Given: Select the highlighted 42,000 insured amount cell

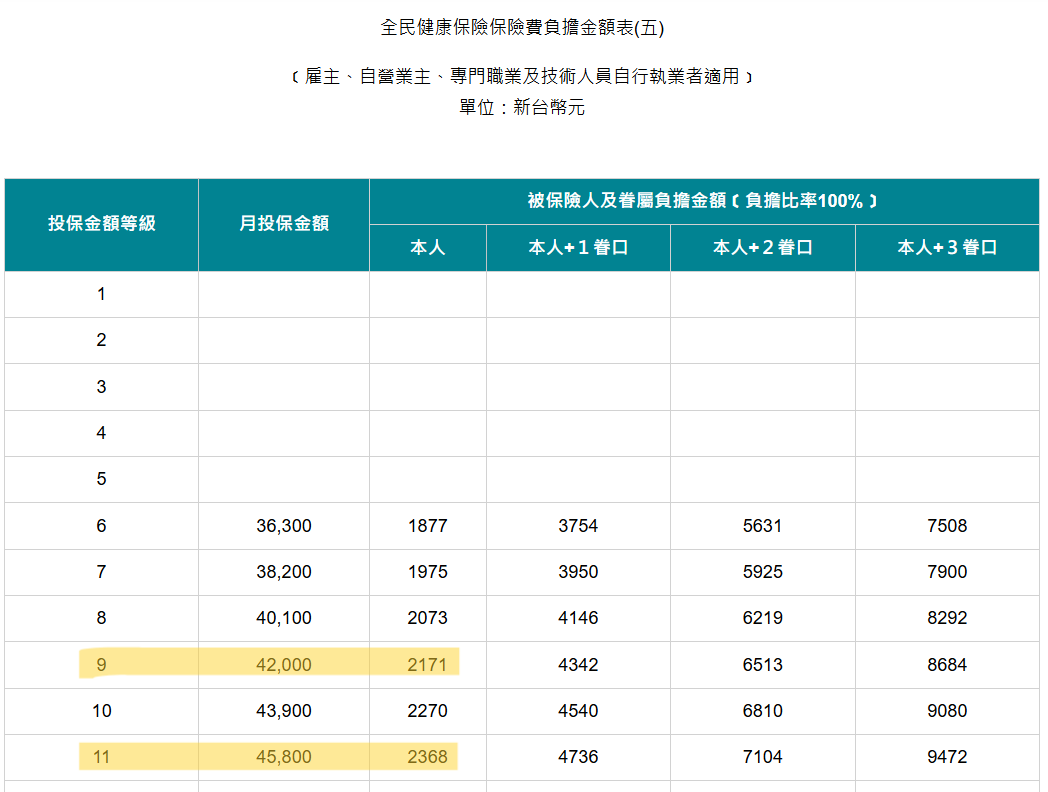Looking at the screenshot, I should point(283,665).
